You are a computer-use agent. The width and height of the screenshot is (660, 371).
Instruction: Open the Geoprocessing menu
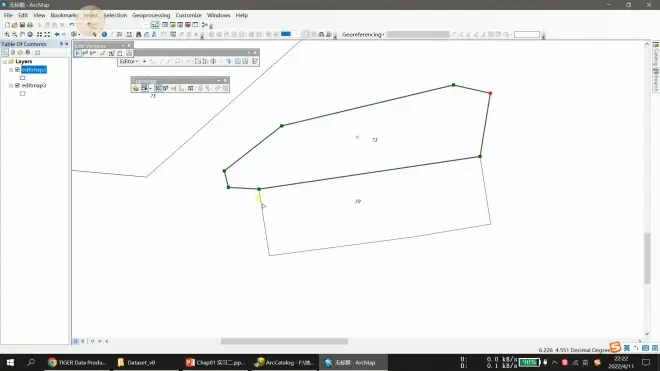(151, 15)
